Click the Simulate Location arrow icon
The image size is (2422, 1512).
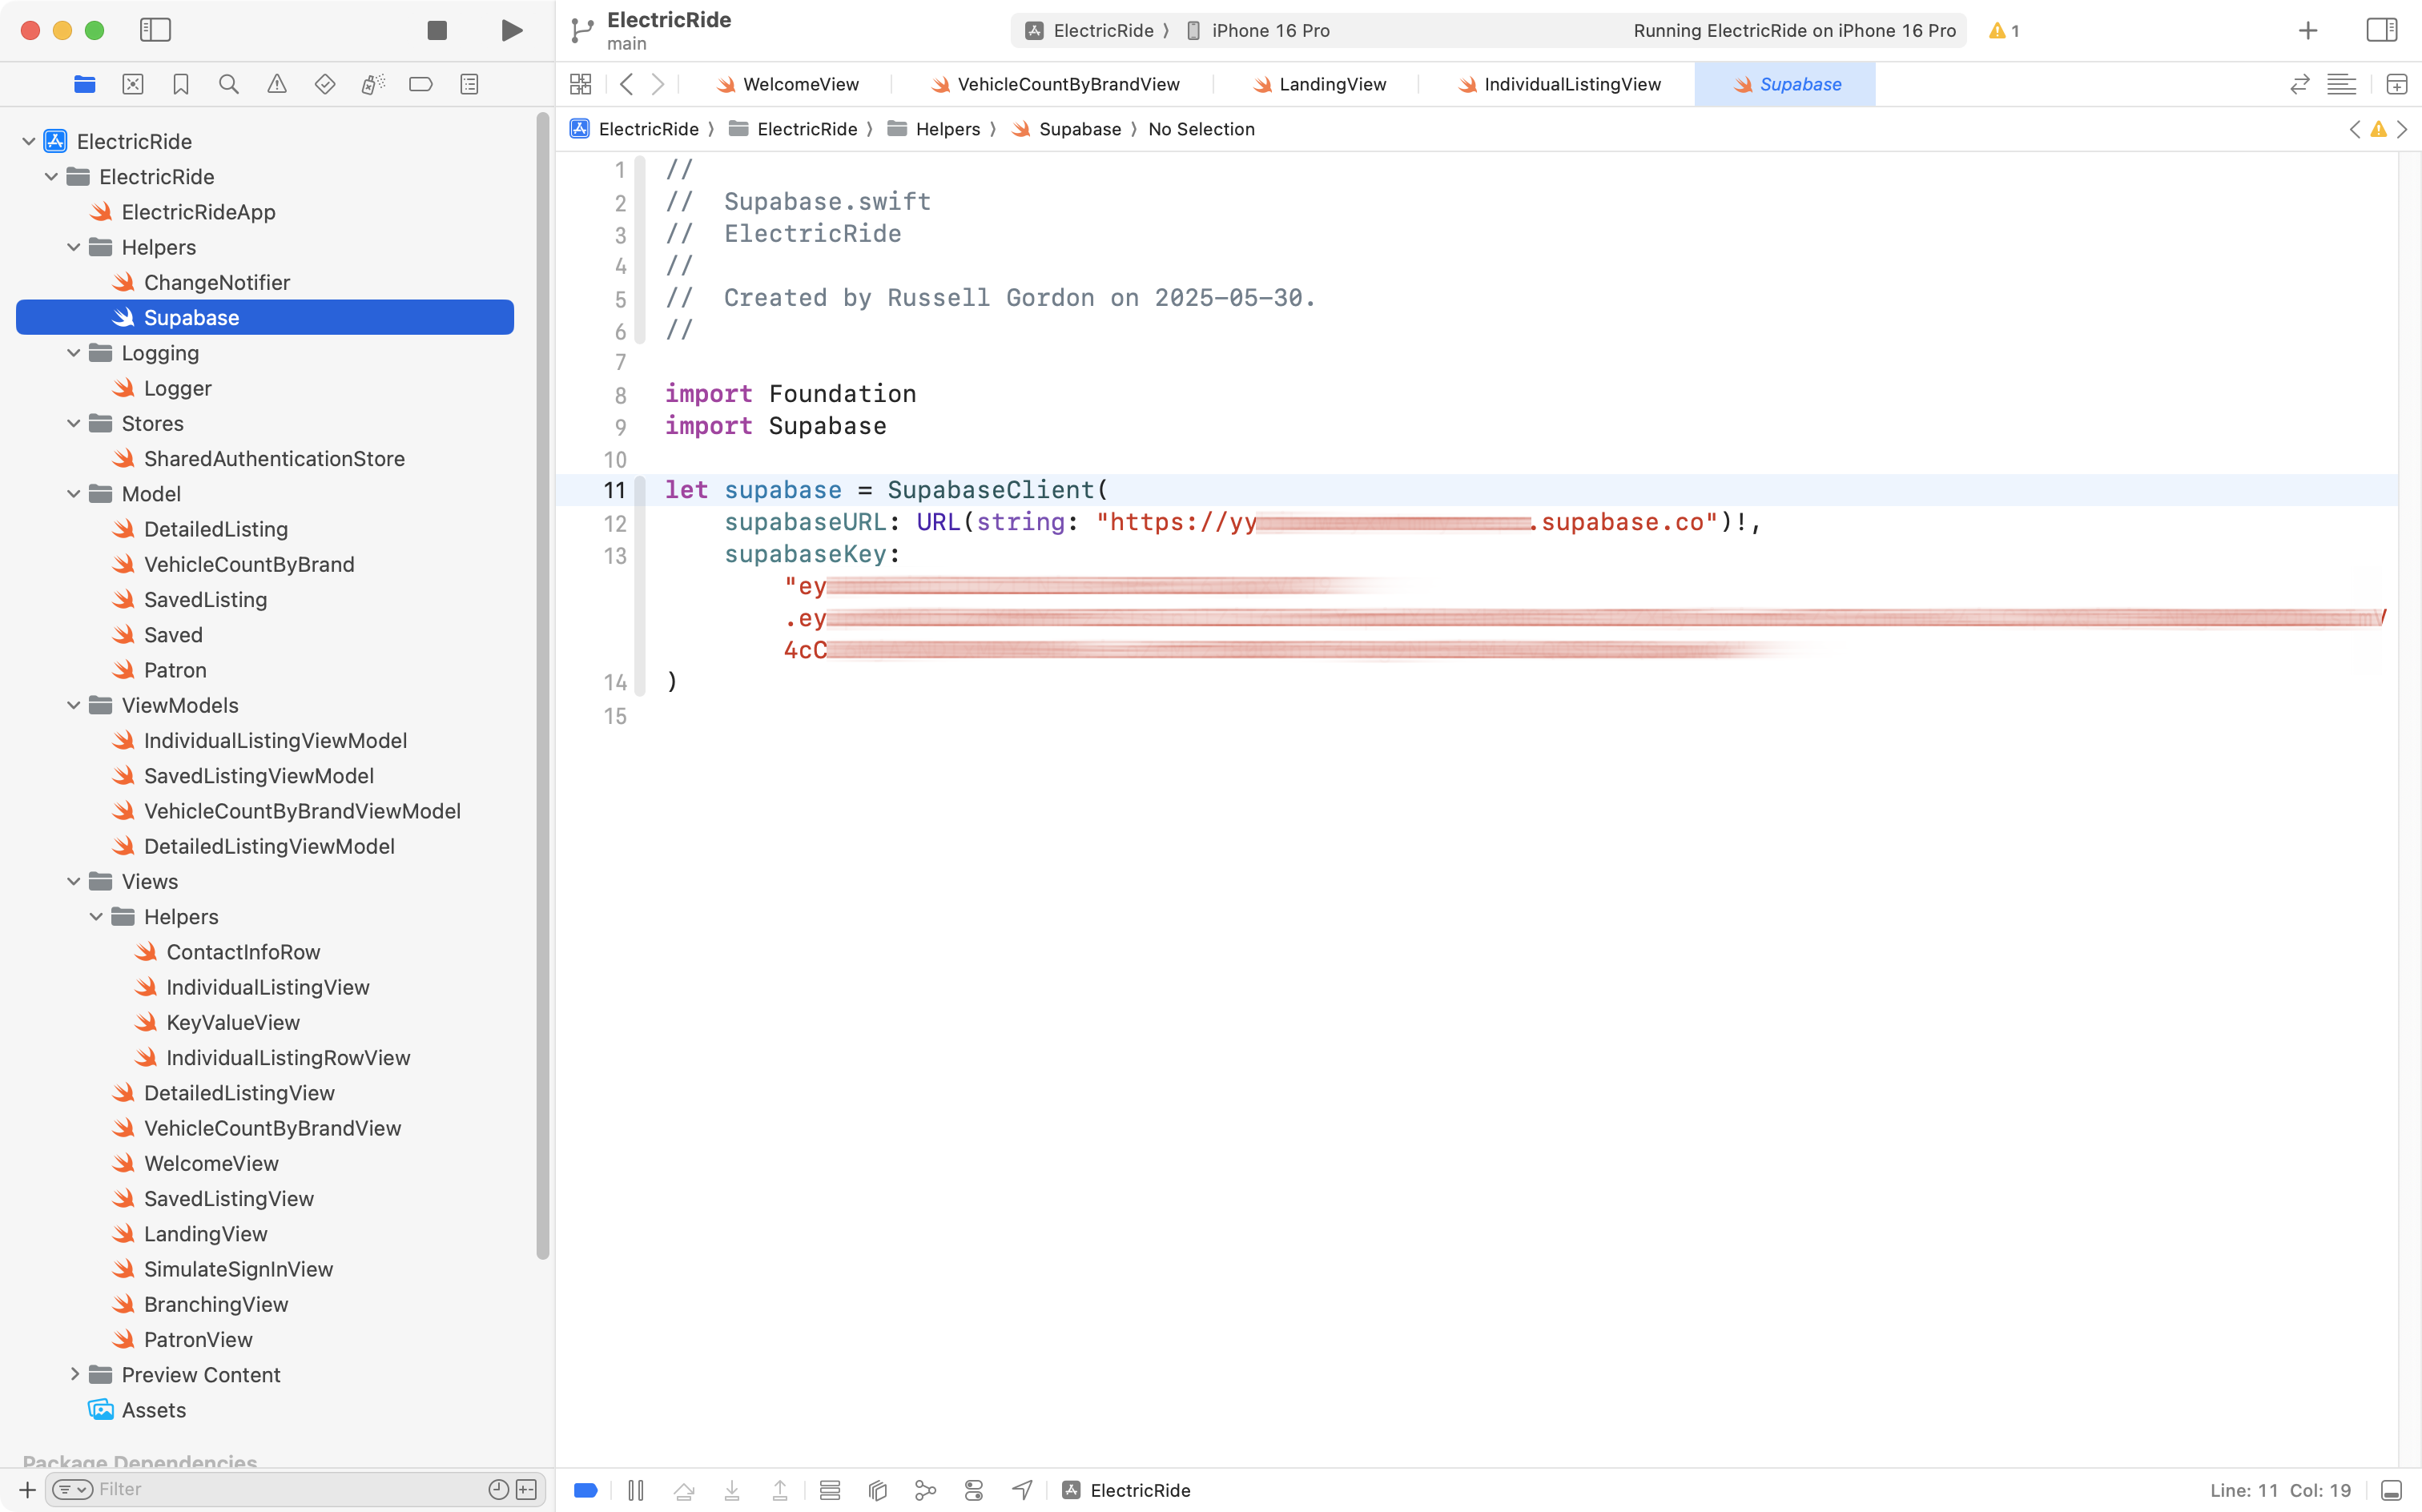pos(1022,1490)
